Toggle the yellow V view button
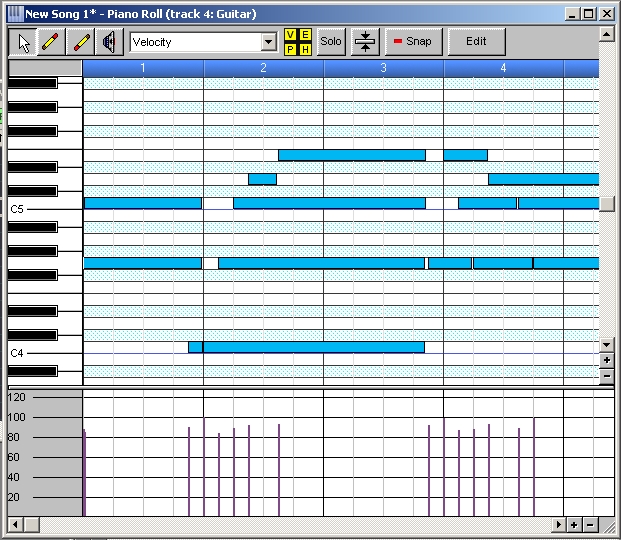 point(290,35)
